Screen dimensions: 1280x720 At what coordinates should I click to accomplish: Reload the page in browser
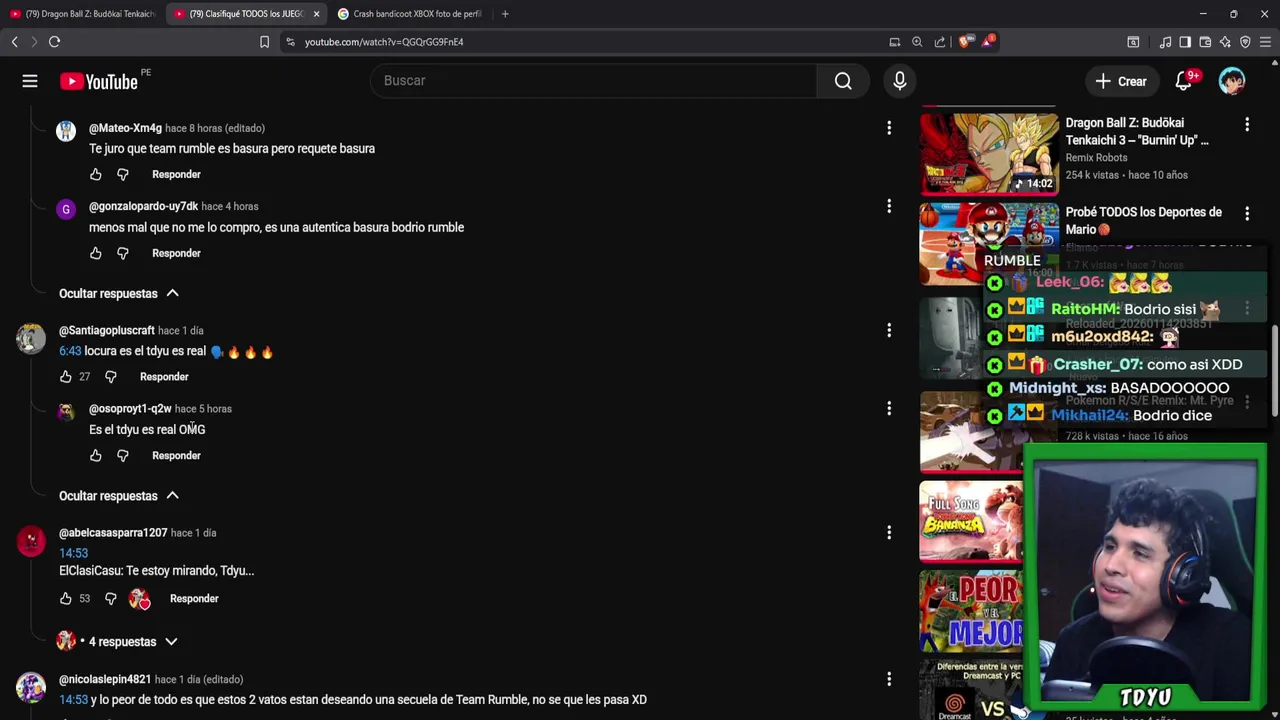click(x=54, y=42)
